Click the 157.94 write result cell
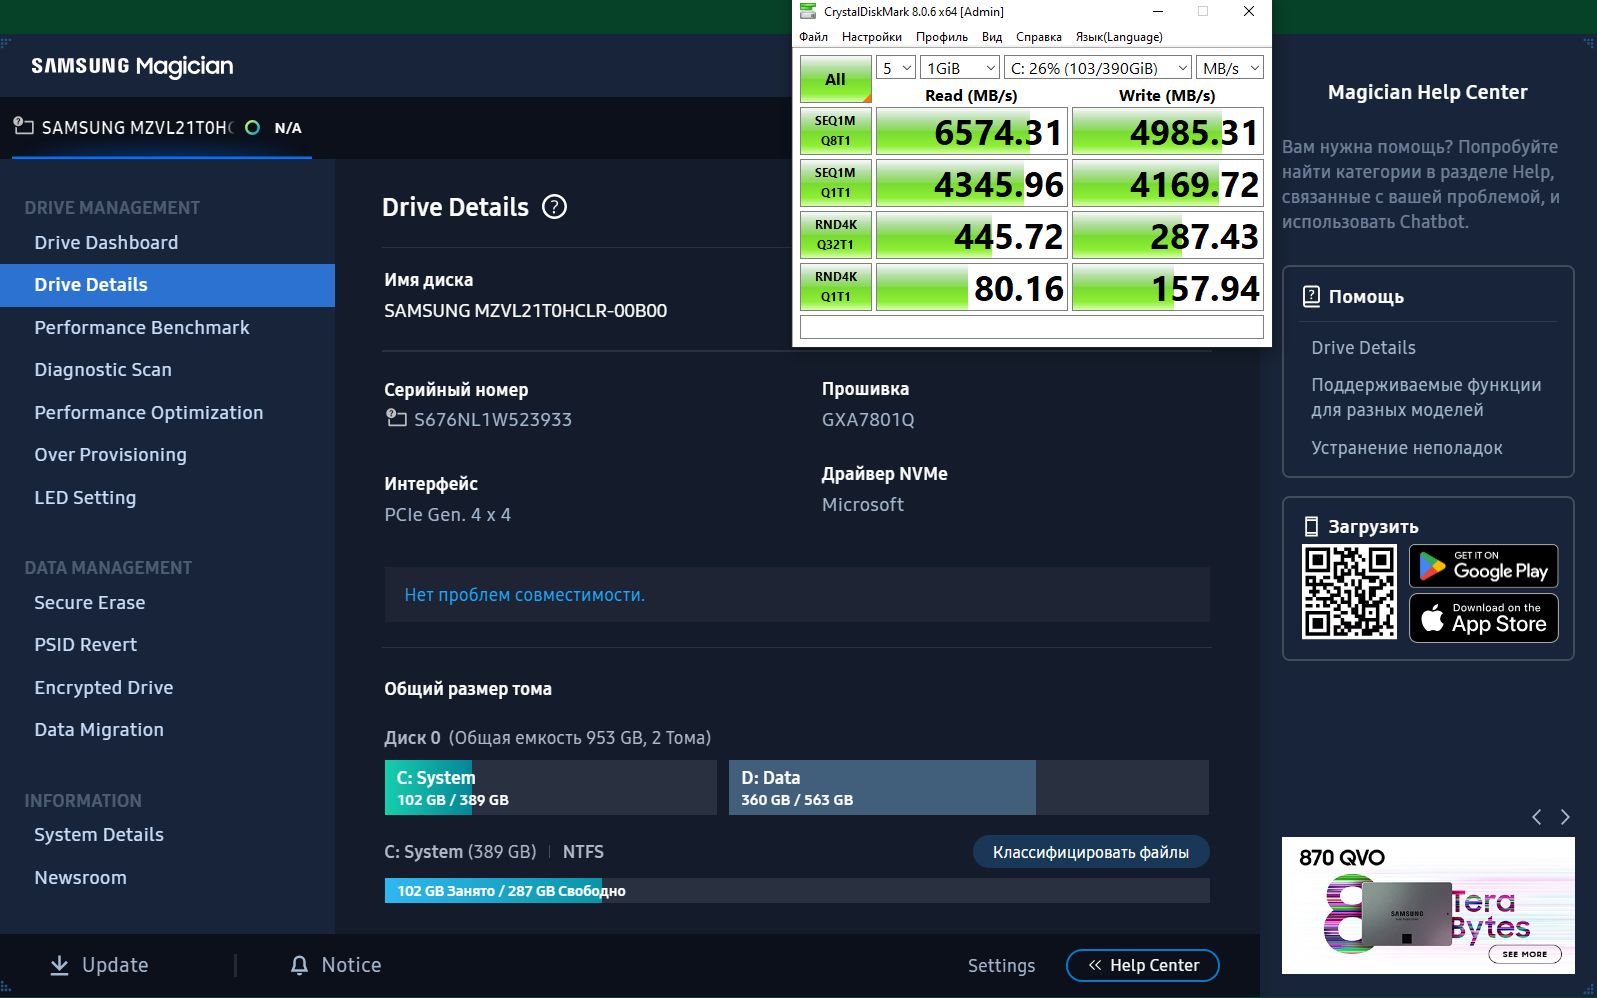 pos(1168,287)
